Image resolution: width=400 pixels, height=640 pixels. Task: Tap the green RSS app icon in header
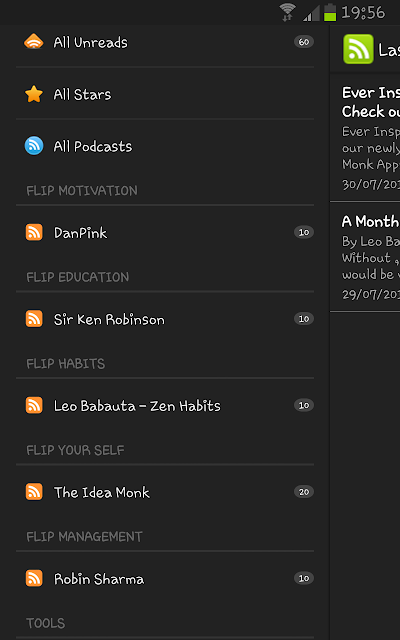358,49
